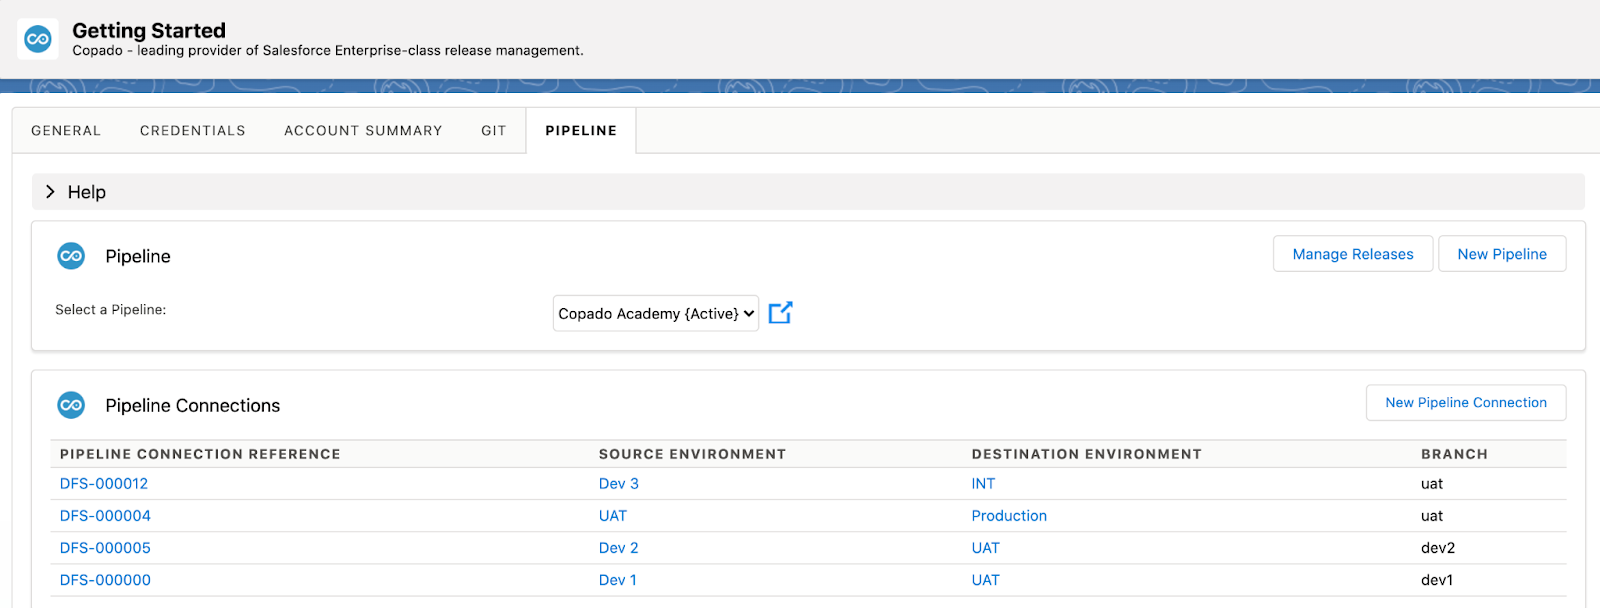Image resolution: width=1600 pixels, height=608 pixels.
Task: Open the Production destination environment
Action: pyautogui.click(x=1009, y=516)
